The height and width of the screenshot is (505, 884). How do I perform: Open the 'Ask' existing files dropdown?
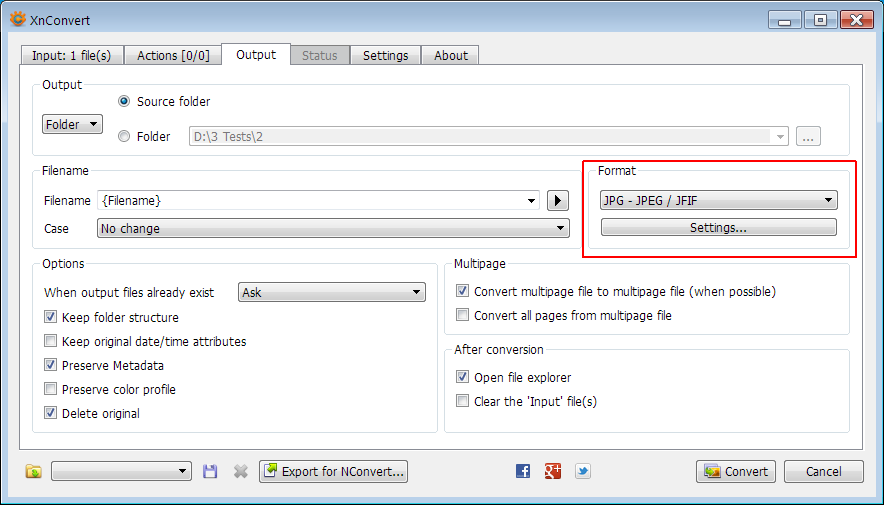(x=332, y=293)
